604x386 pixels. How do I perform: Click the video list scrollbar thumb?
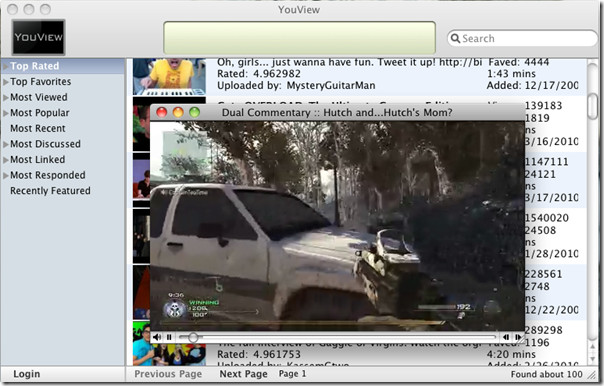pyautogui.click(x=593, y=106)
